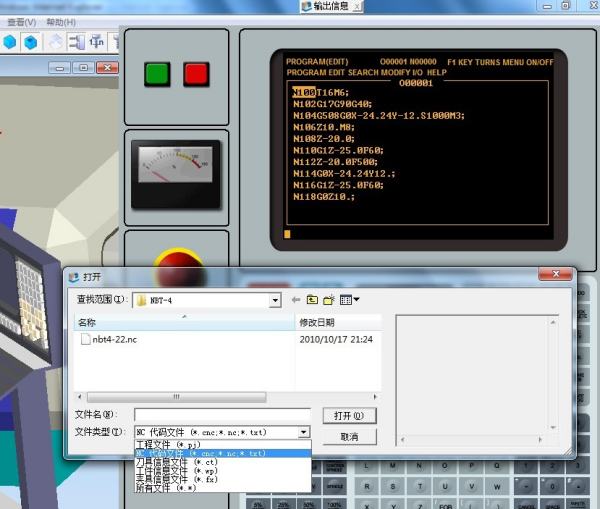This screenshot has width=600, height=509.
Task: Click the 取消 cancel button
Action: [349, 437]
